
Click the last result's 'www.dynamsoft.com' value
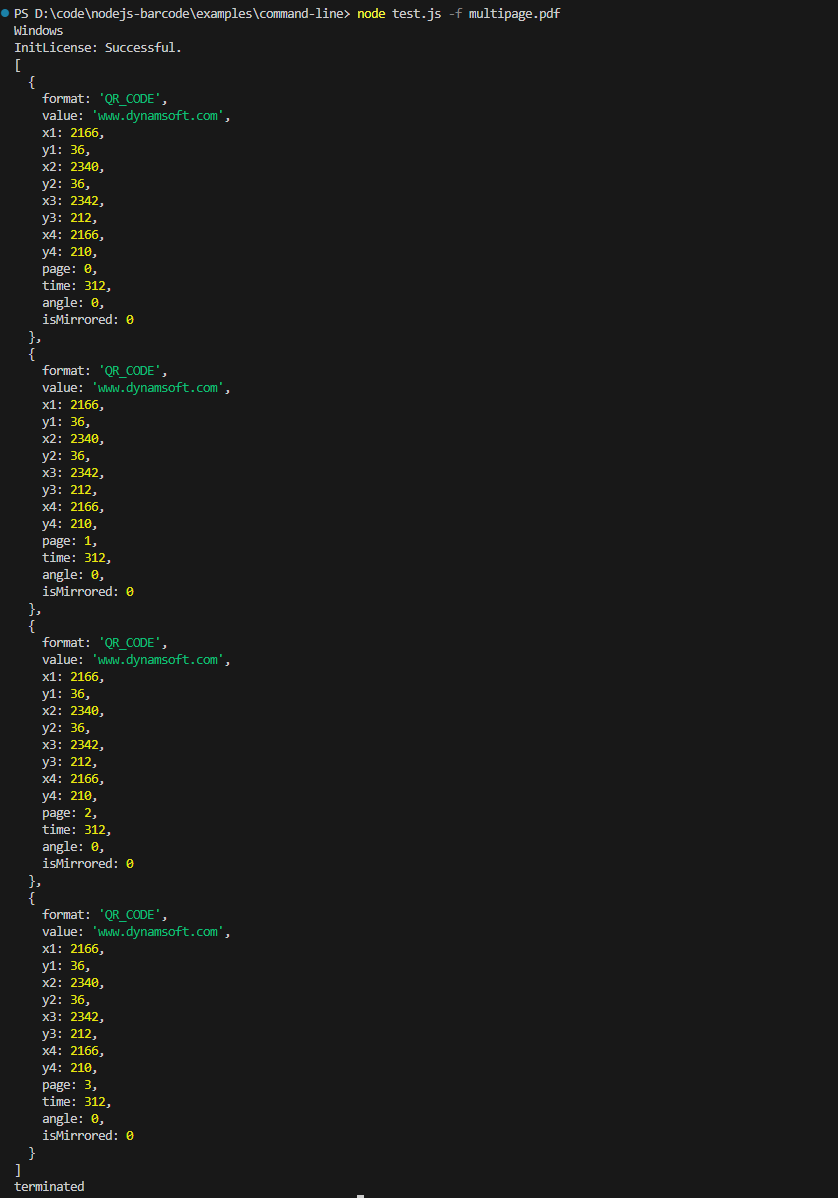tap(160, 932)
